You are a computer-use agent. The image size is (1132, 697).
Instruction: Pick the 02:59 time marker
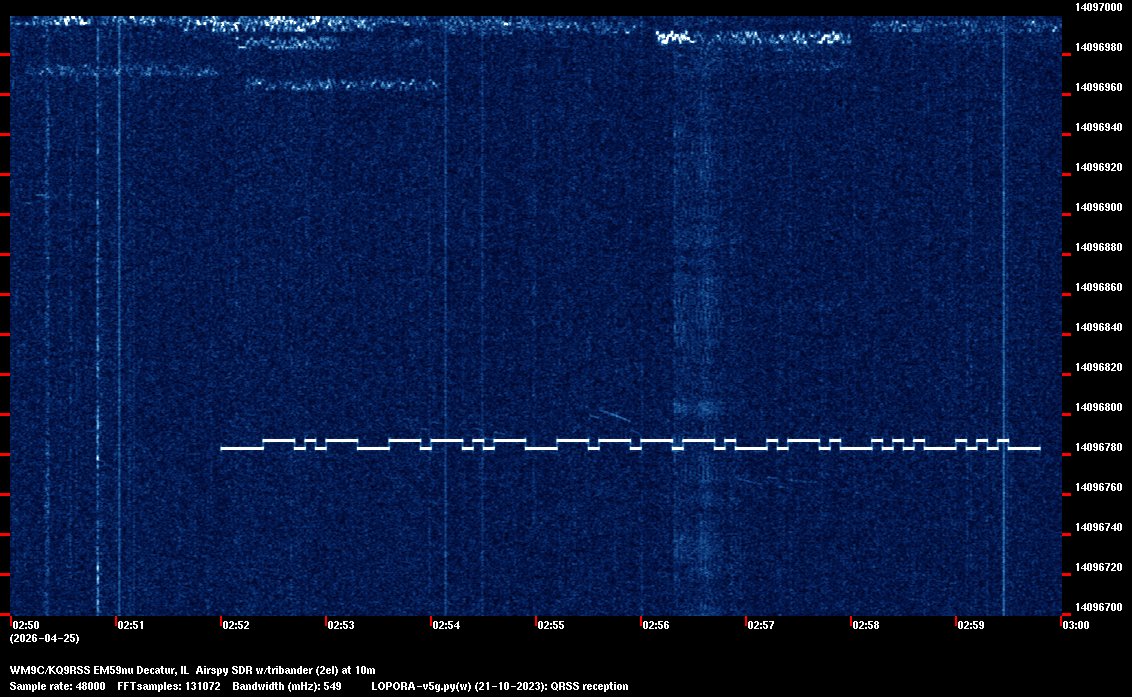(971, 625)
